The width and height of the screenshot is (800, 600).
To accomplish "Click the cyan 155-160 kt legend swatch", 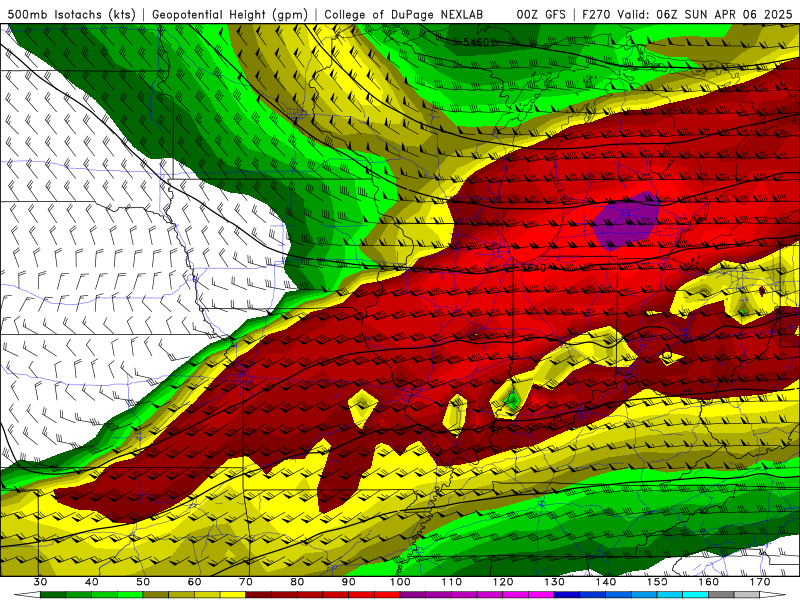I will (696, 595).
